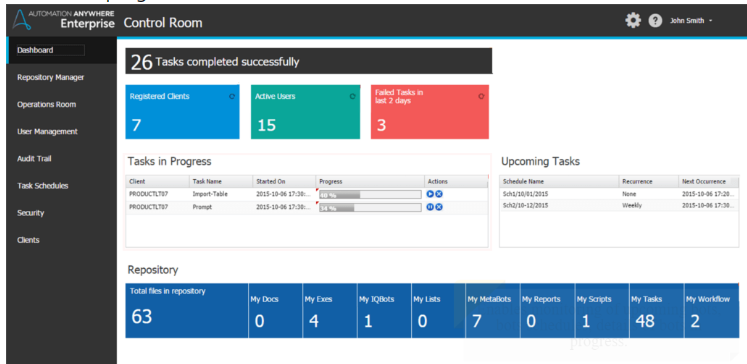Refresh the Registered Clients tile
This screenshot has width=747, height=364.
click(x=232, y=96)
